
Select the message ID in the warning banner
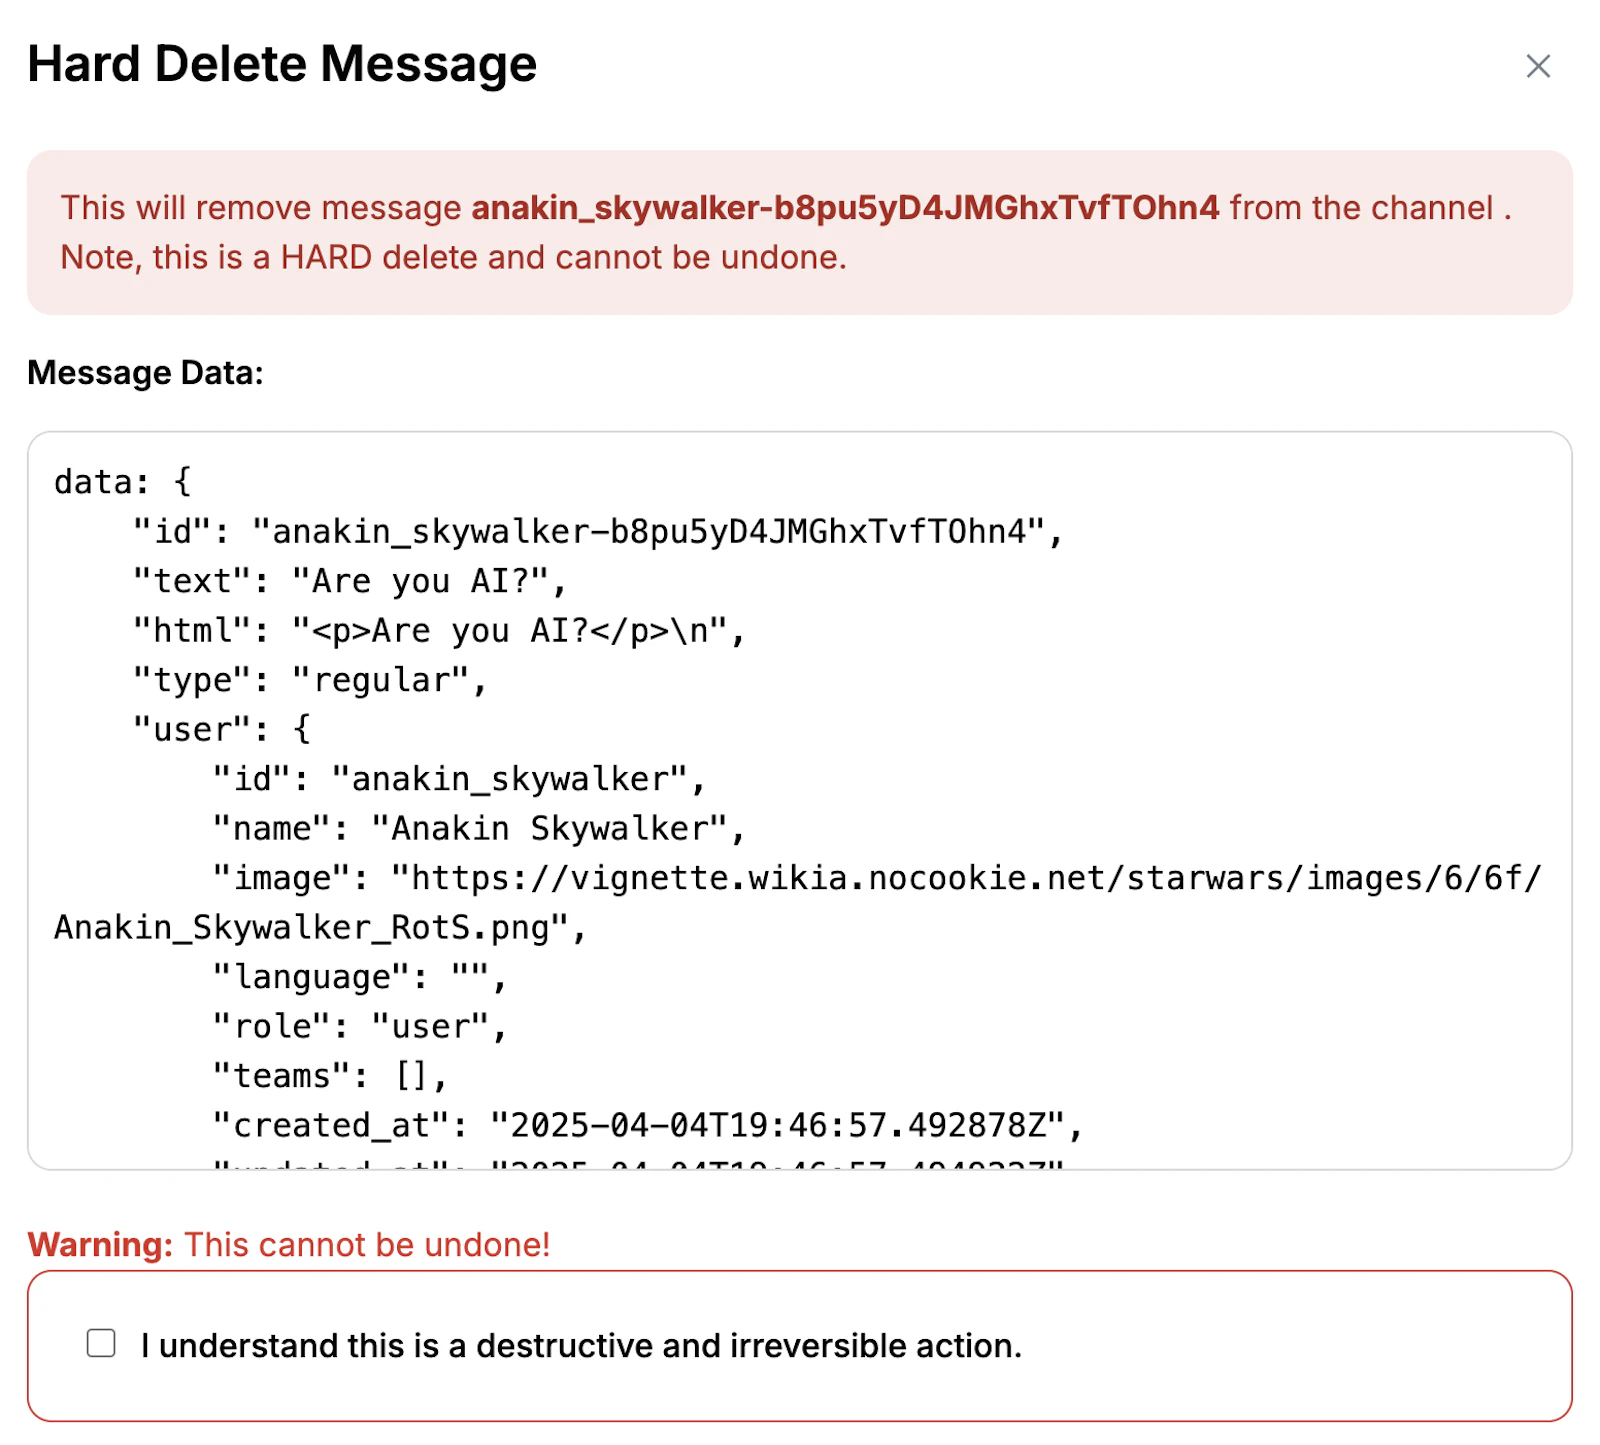(845, 208)
